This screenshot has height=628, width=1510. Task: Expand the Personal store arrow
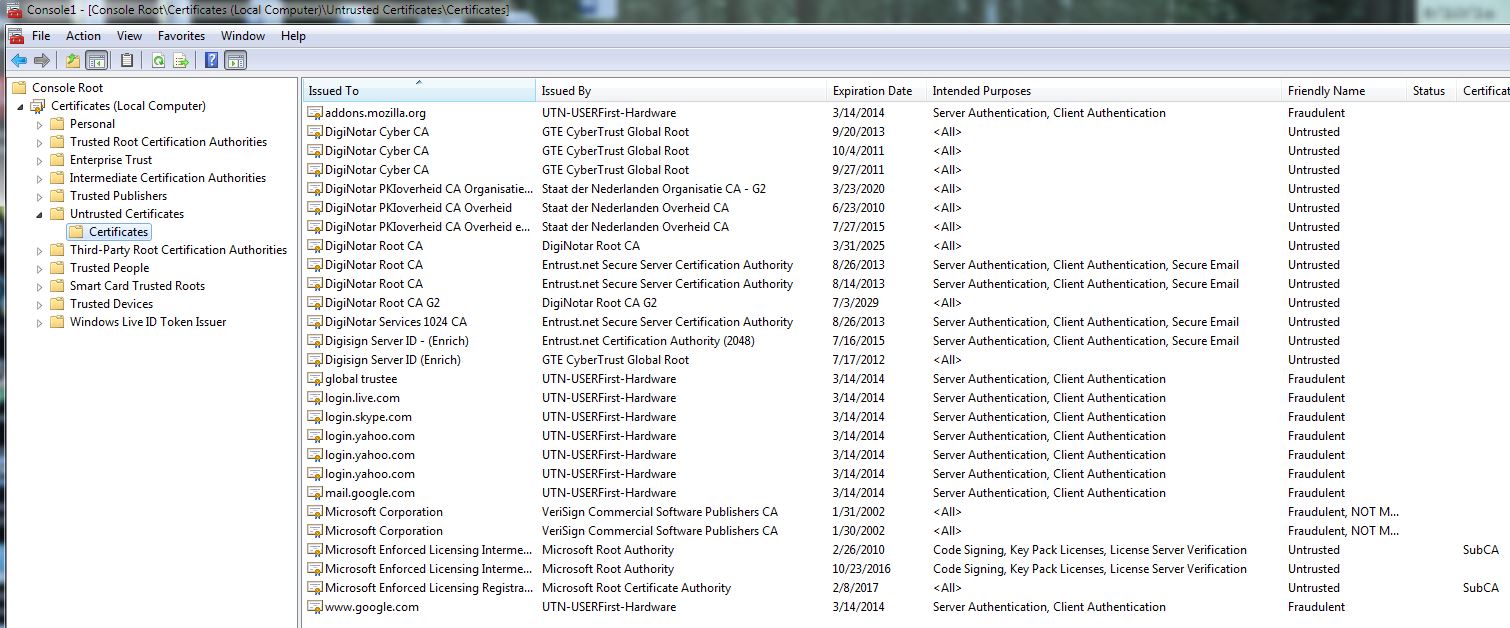tap(40, 124)
